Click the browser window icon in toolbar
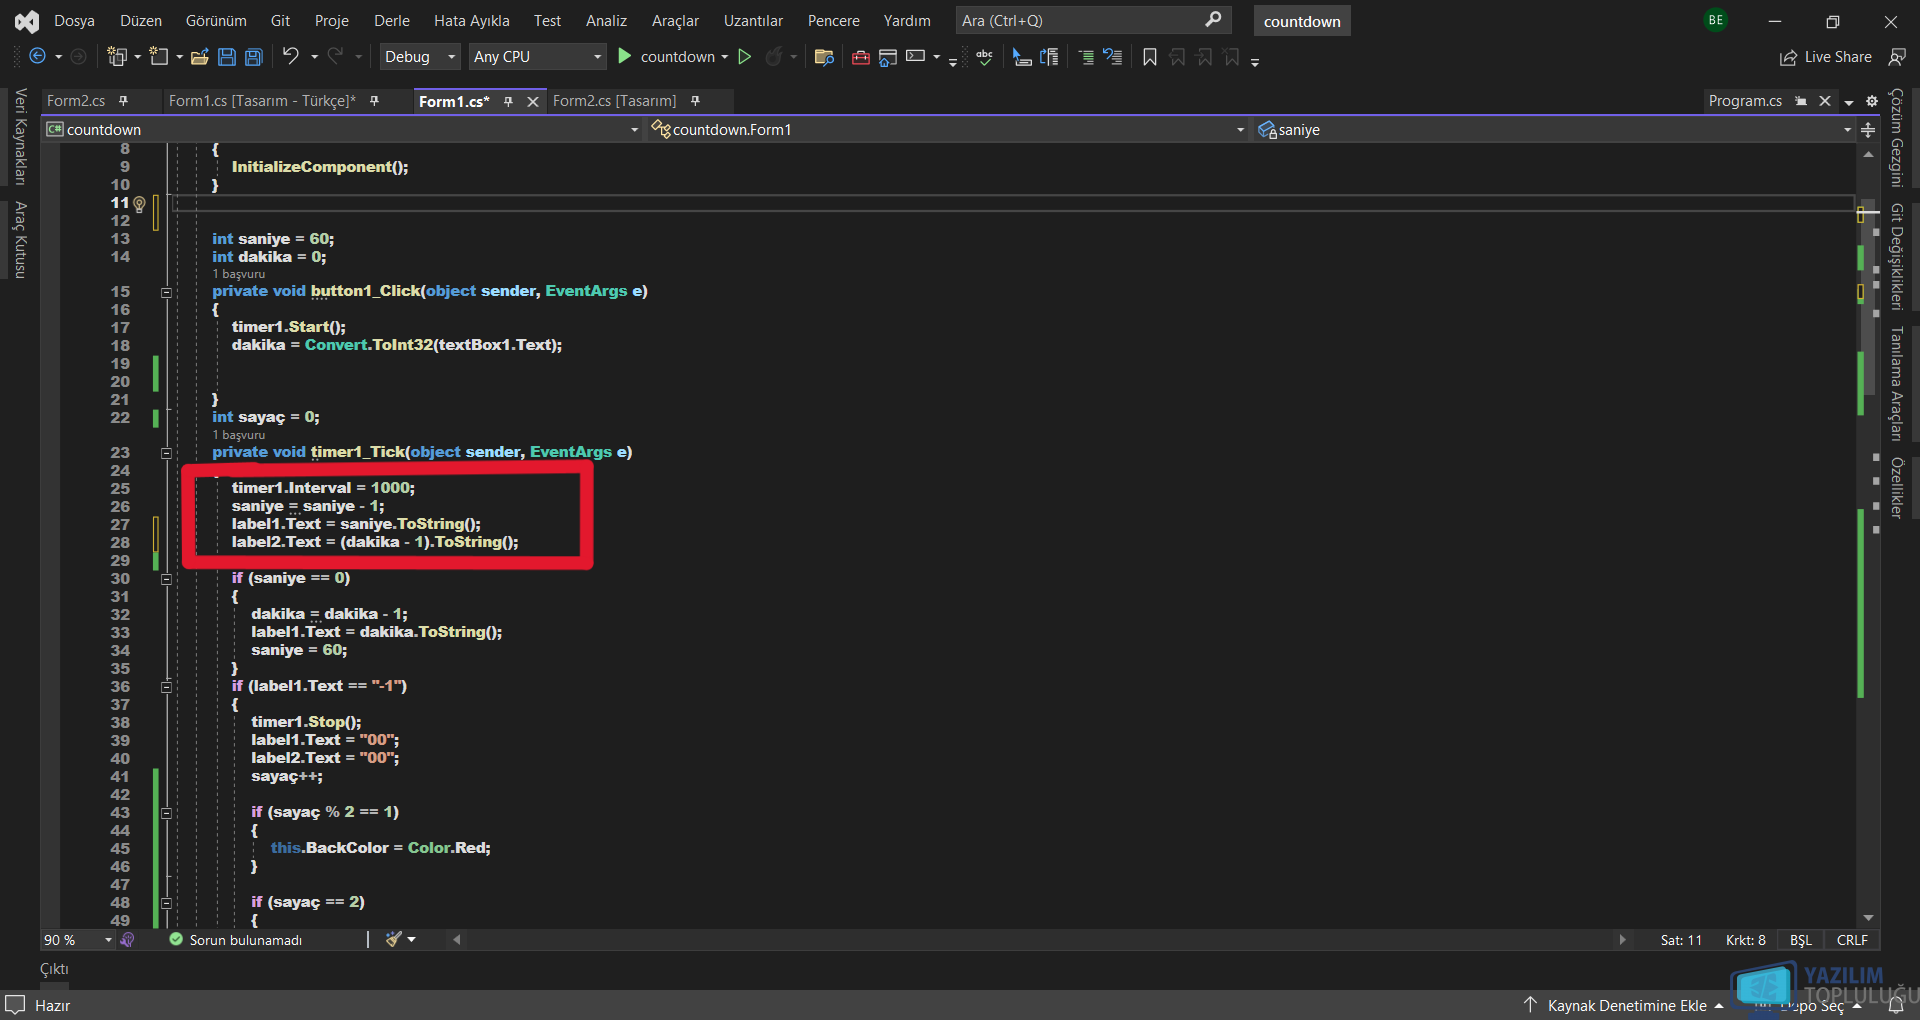 click(888, 57)
